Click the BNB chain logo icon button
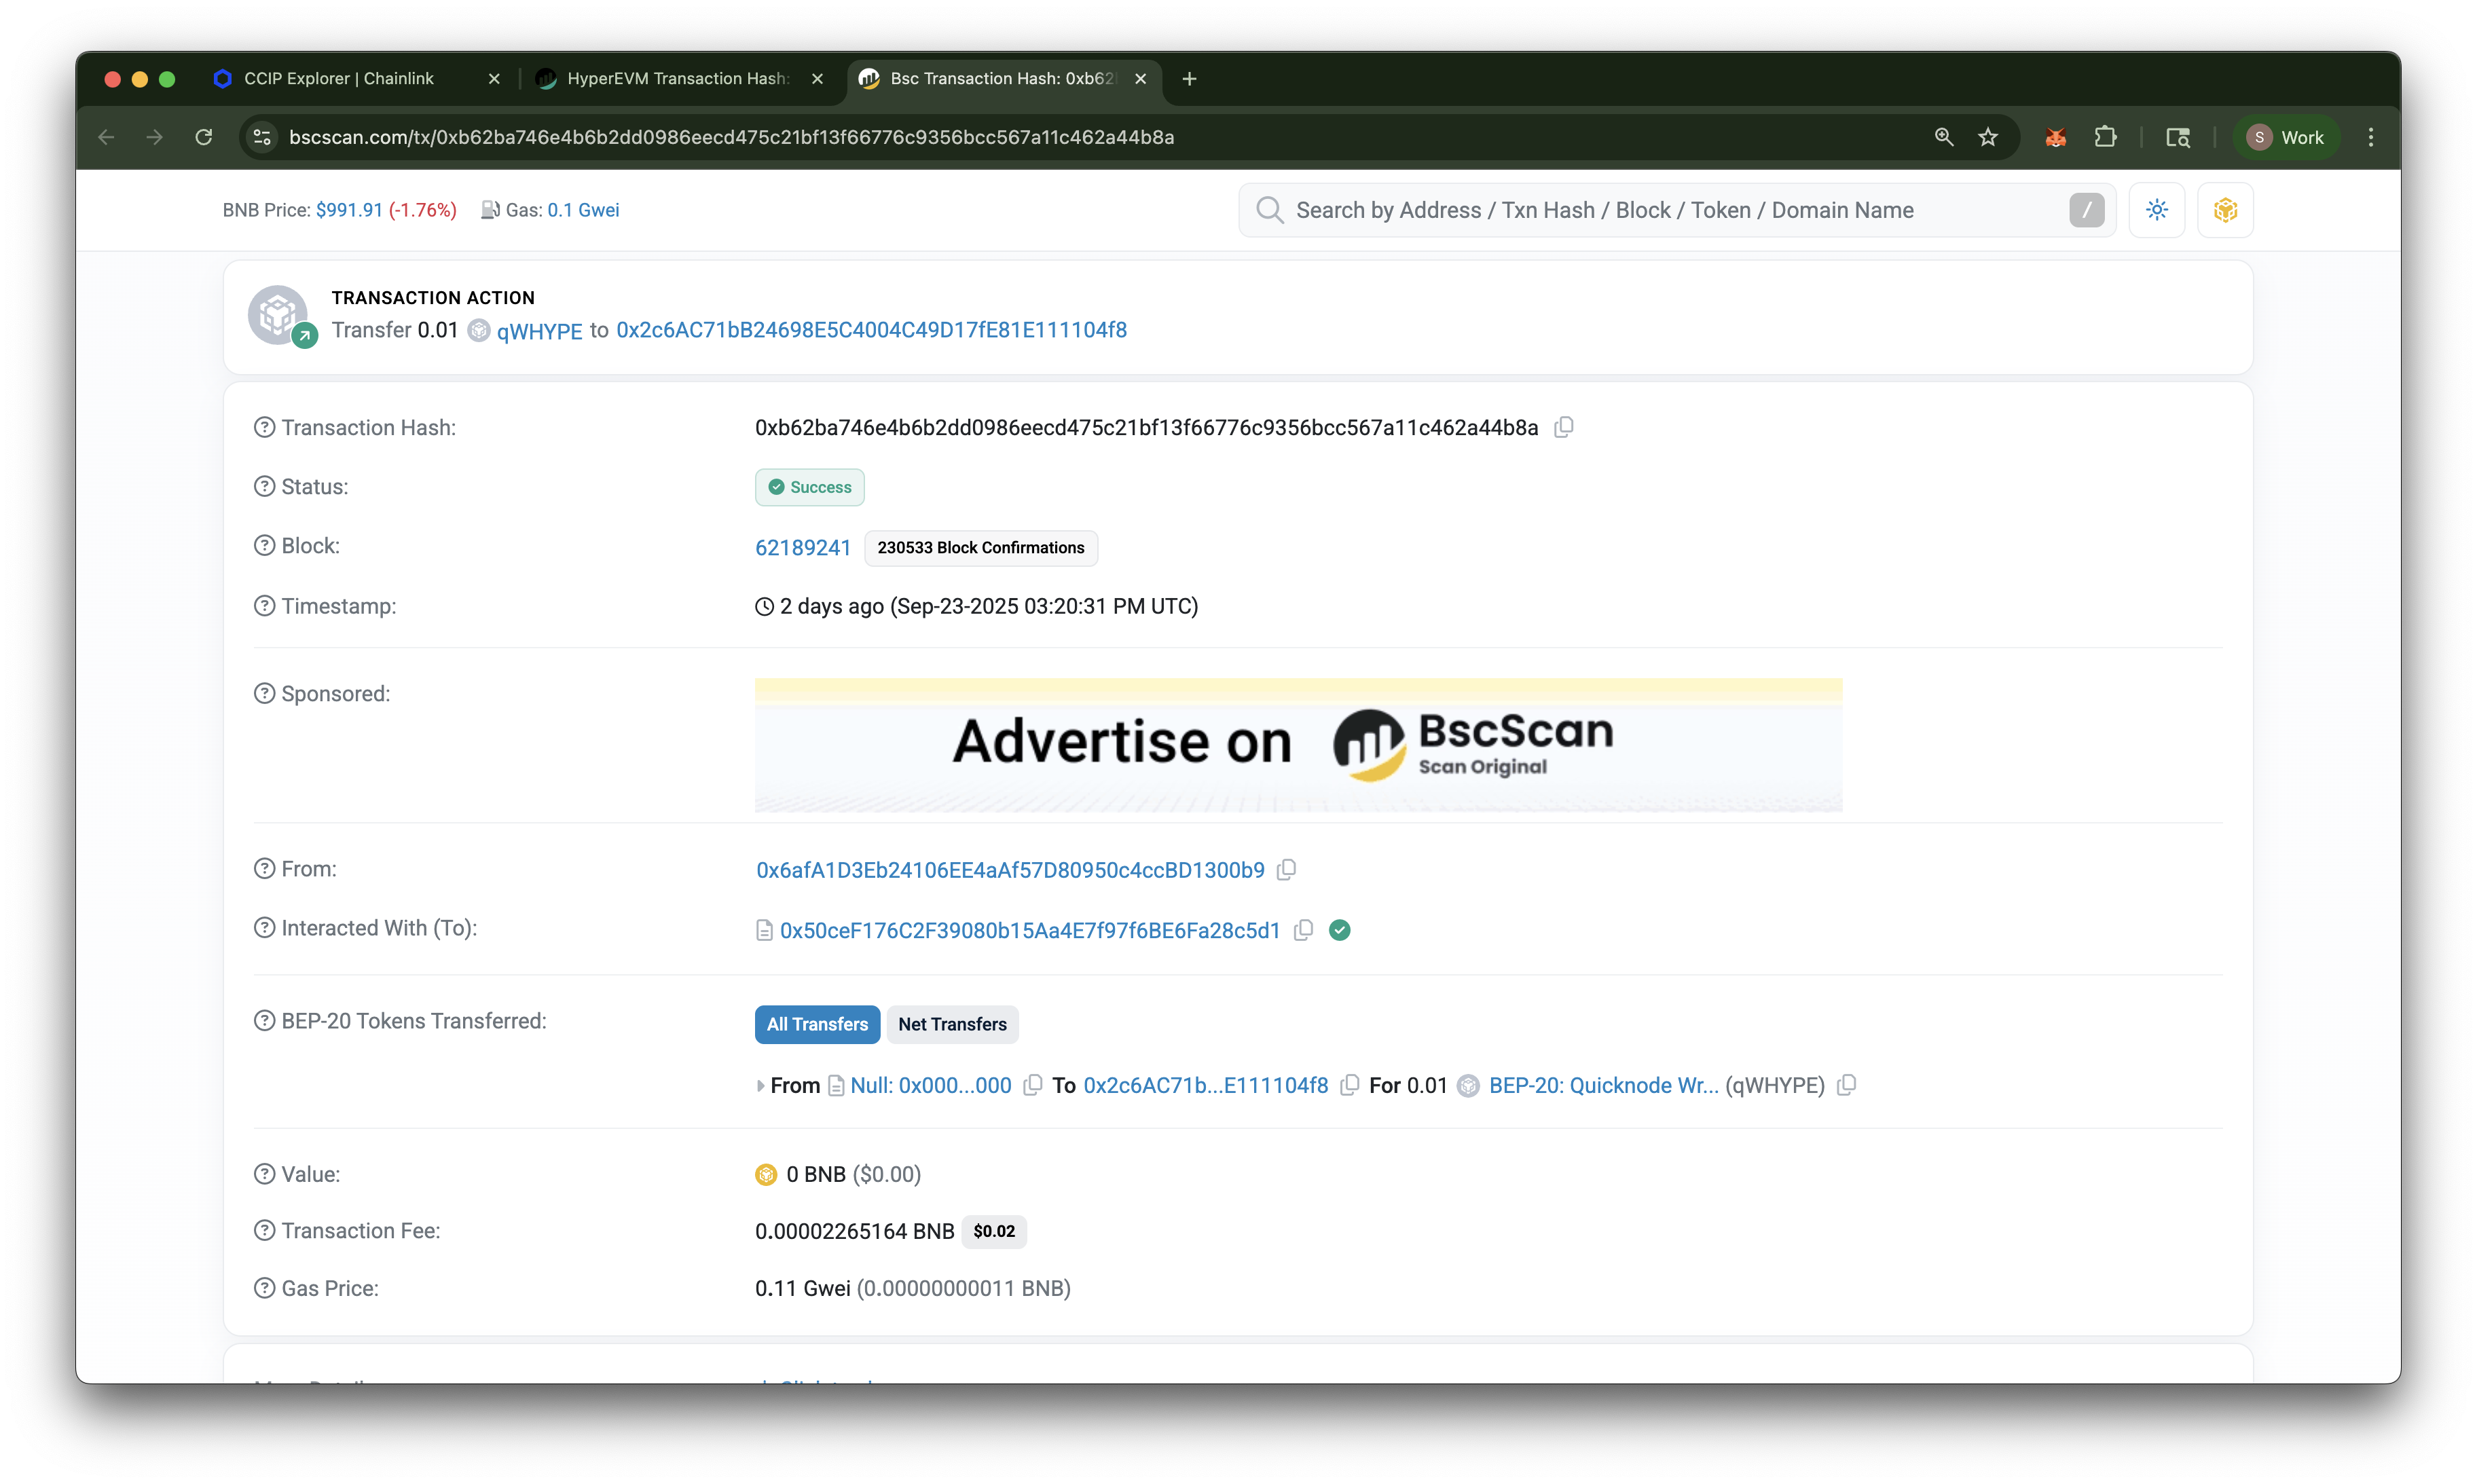Screen dimensions: 2477x1484 (x=2225, y=210)
